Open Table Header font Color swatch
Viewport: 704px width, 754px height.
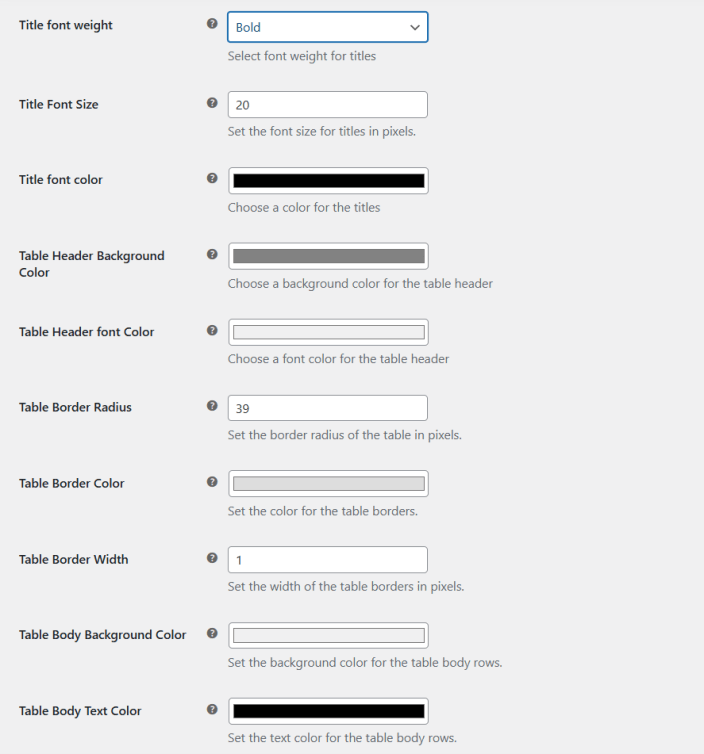(x=328, y=332)
